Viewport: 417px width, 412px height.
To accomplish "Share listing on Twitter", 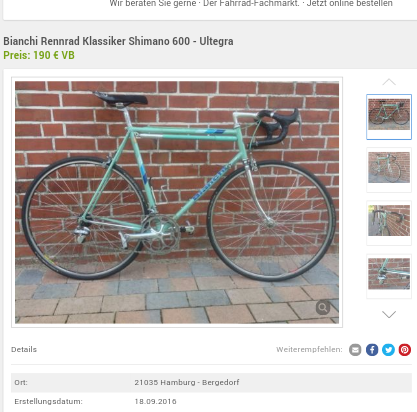I will point(388,350).
